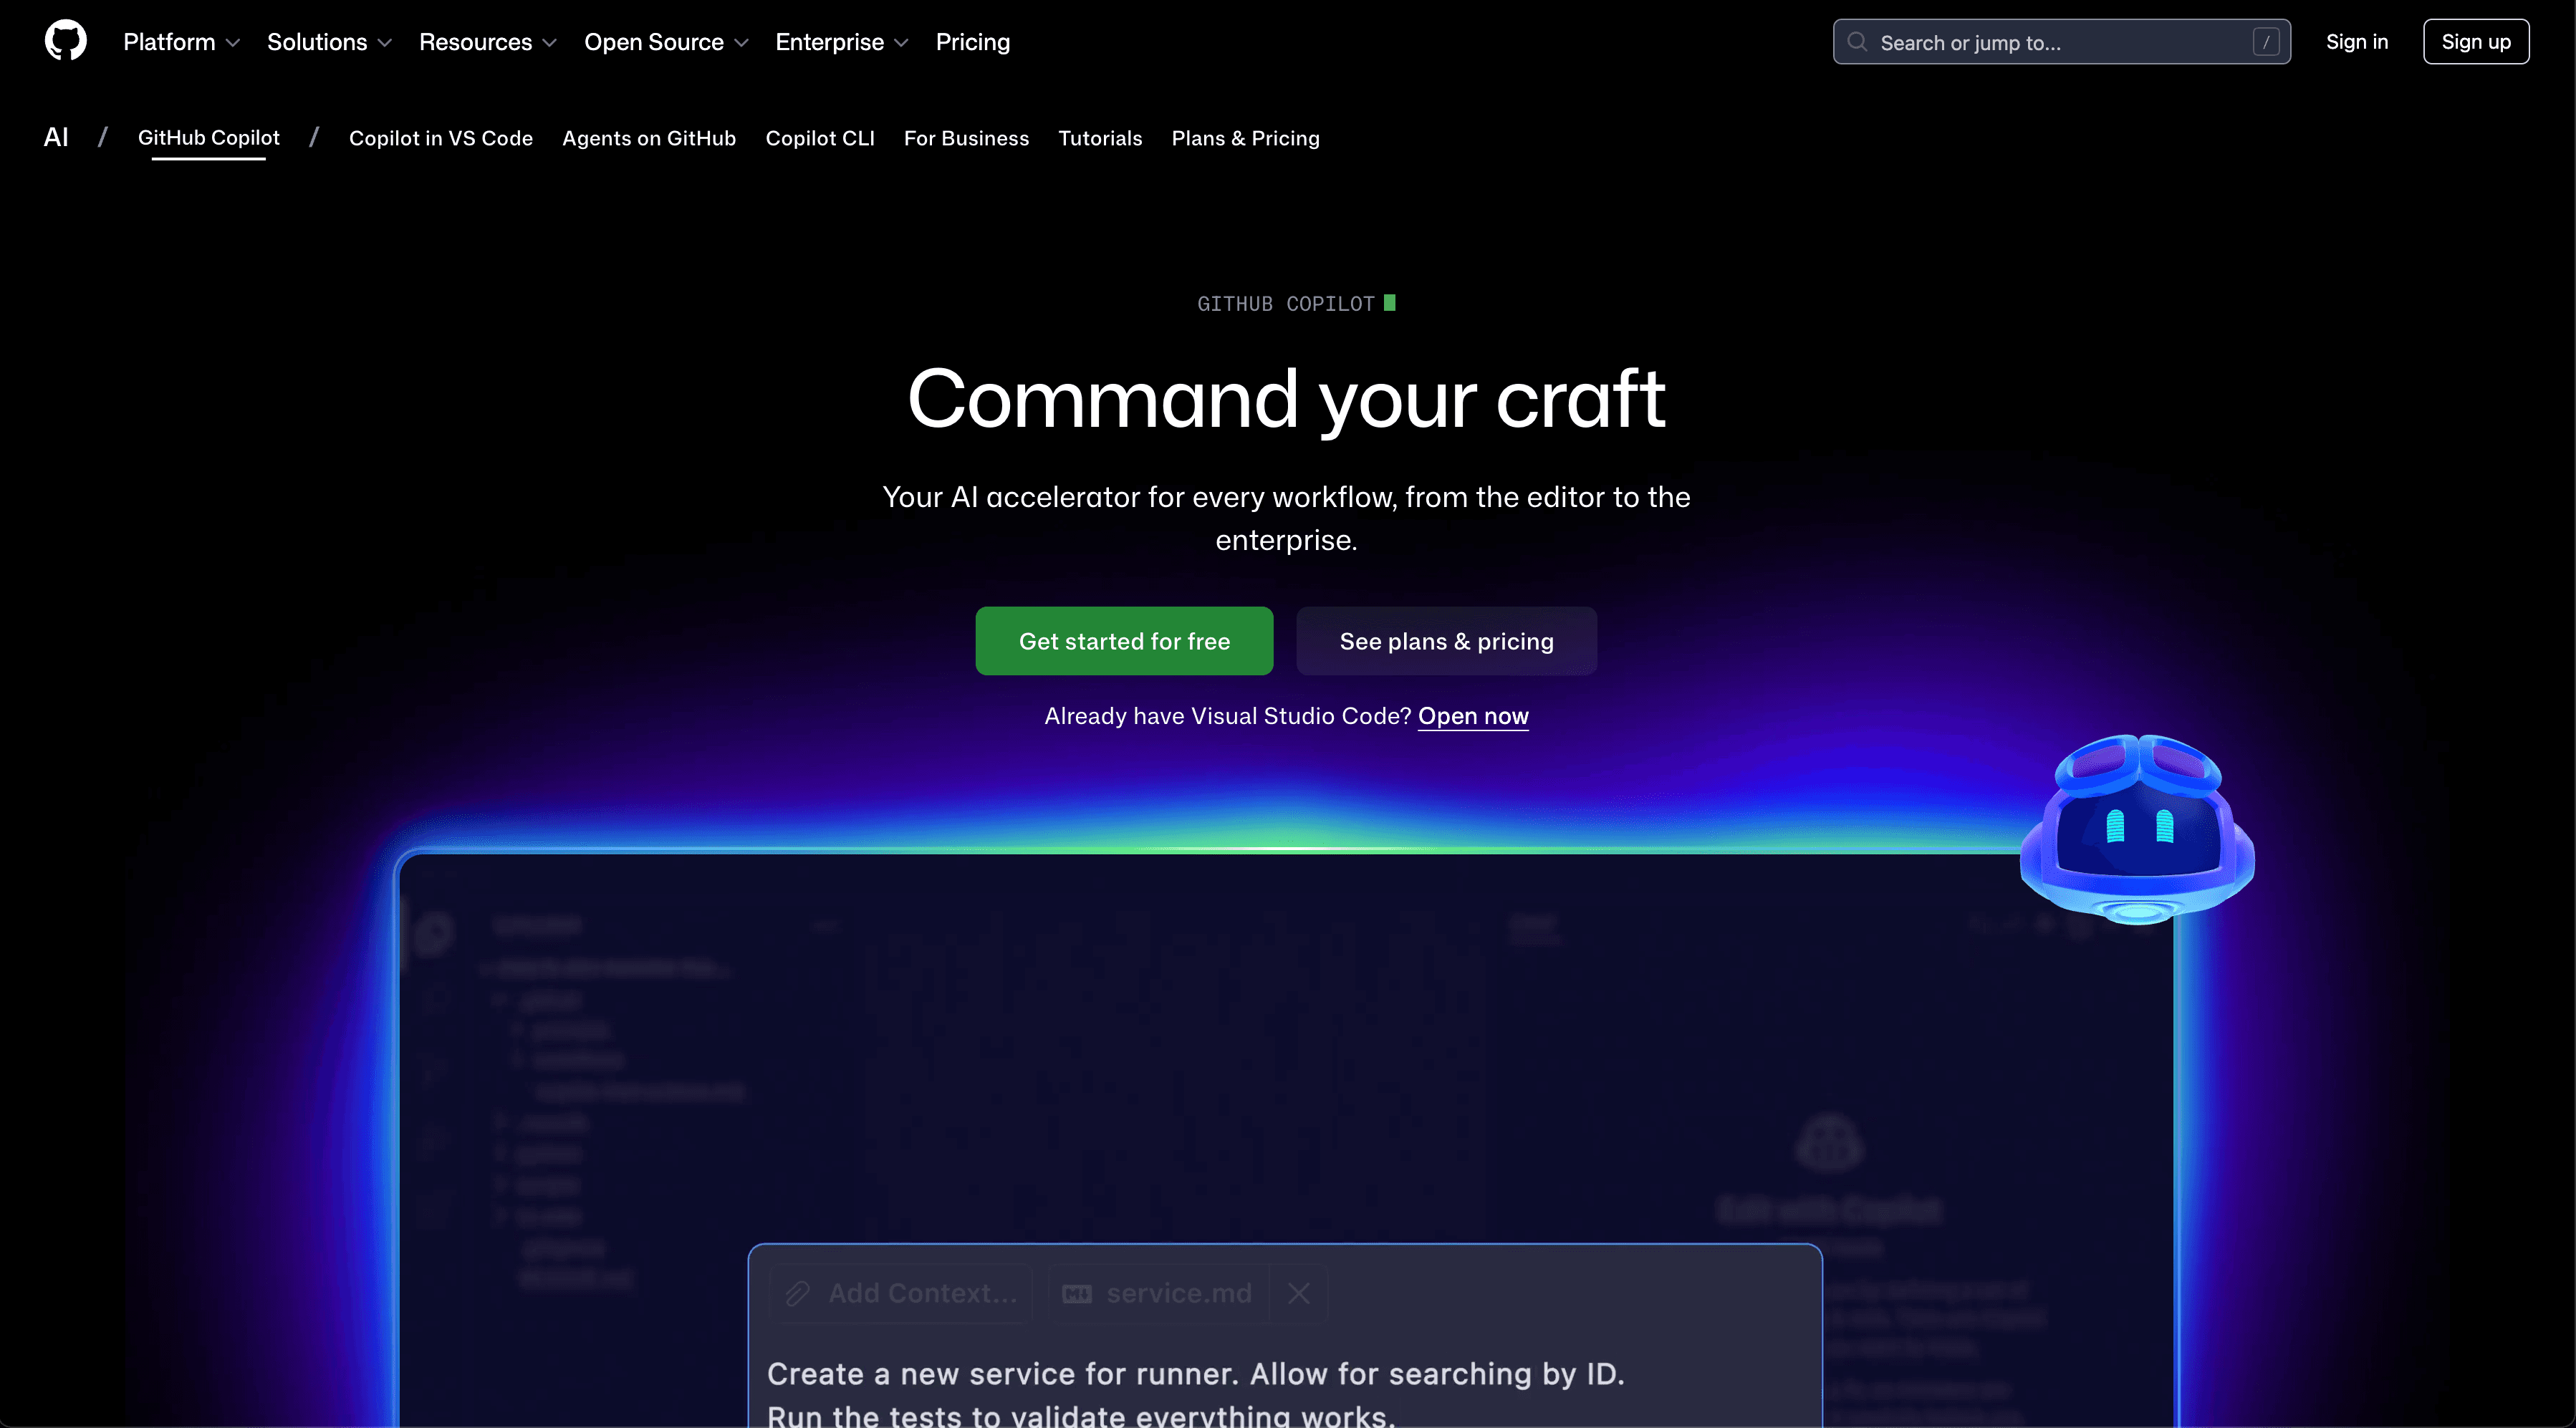Click Get started for free
Screen dimensions: 2576x1428
coord(1124,641)
